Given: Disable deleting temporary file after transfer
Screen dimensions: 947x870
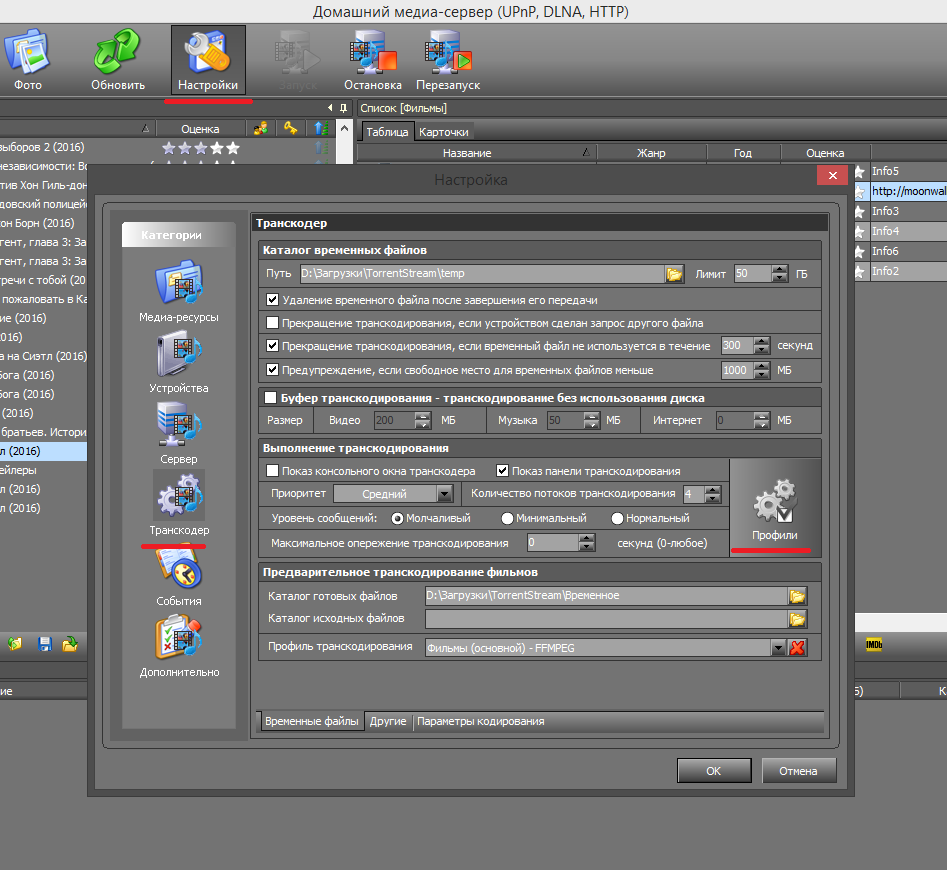Looking at the screenshot, I should tap(273, 300).
